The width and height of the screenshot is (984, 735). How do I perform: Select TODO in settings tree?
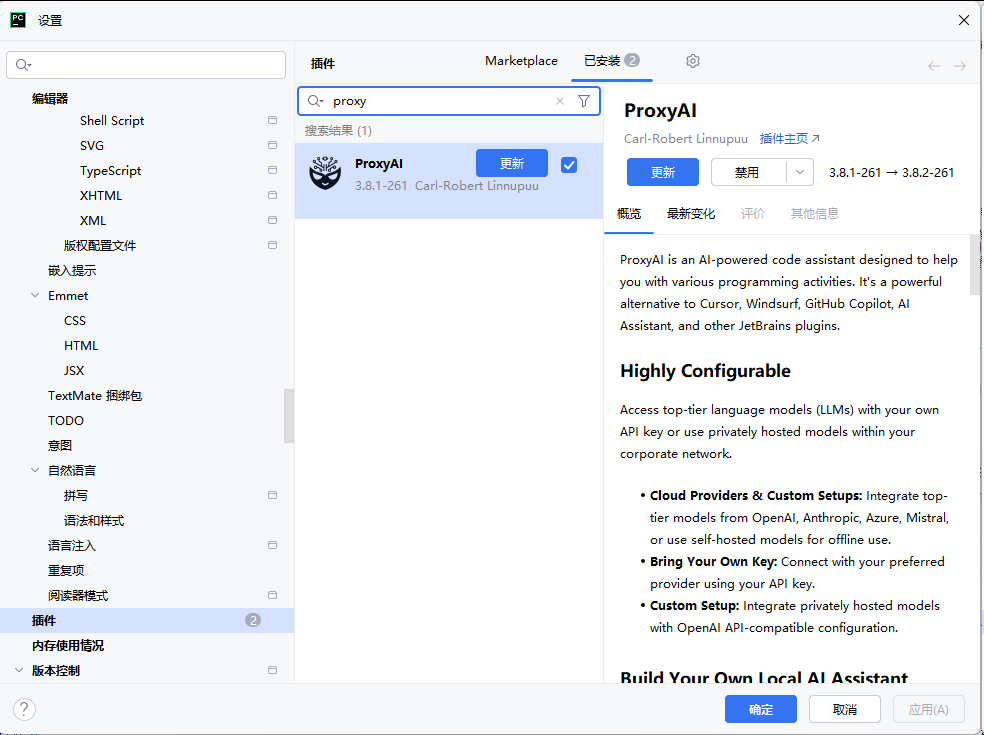tap(66, 421)
